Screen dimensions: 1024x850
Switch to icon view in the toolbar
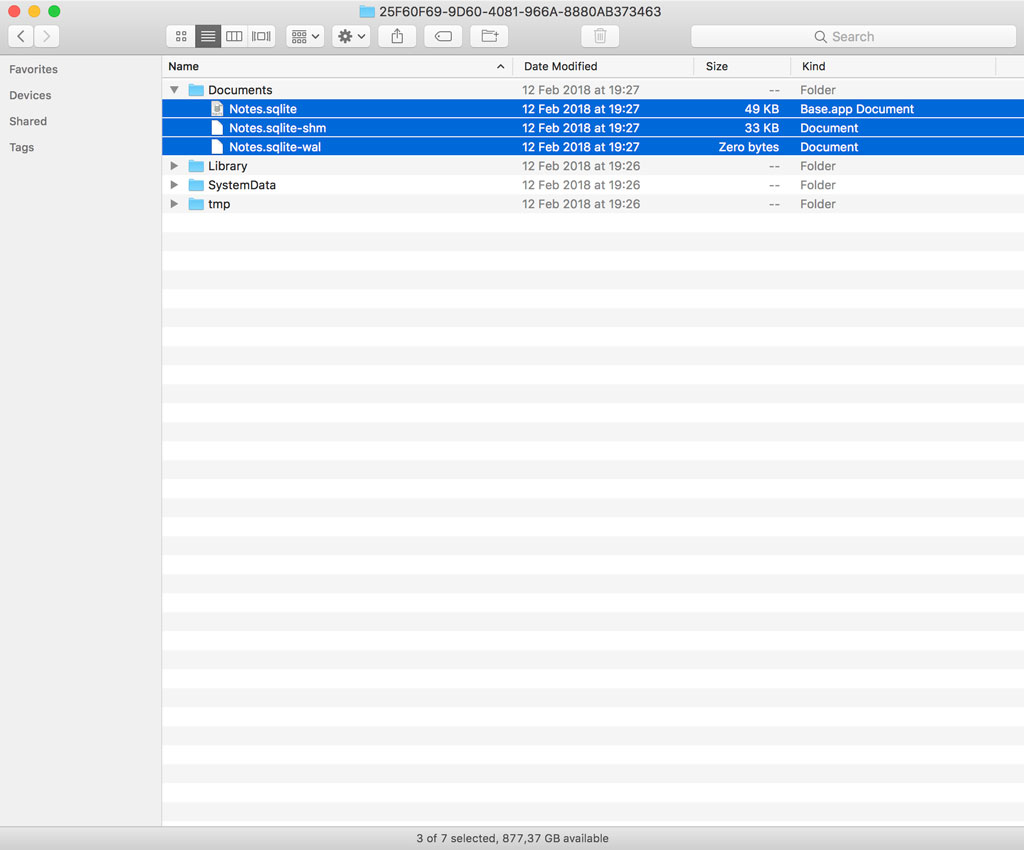point(181,36)
